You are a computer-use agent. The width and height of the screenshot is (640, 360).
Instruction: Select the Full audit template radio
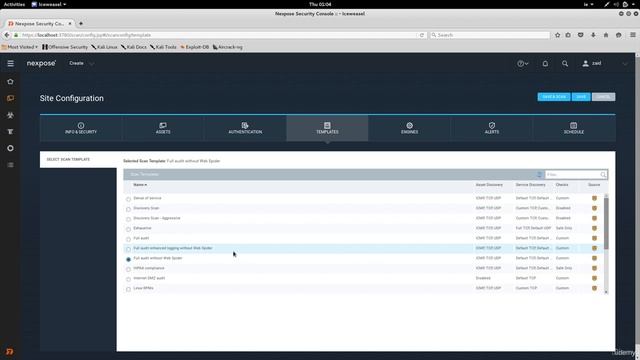128,239
